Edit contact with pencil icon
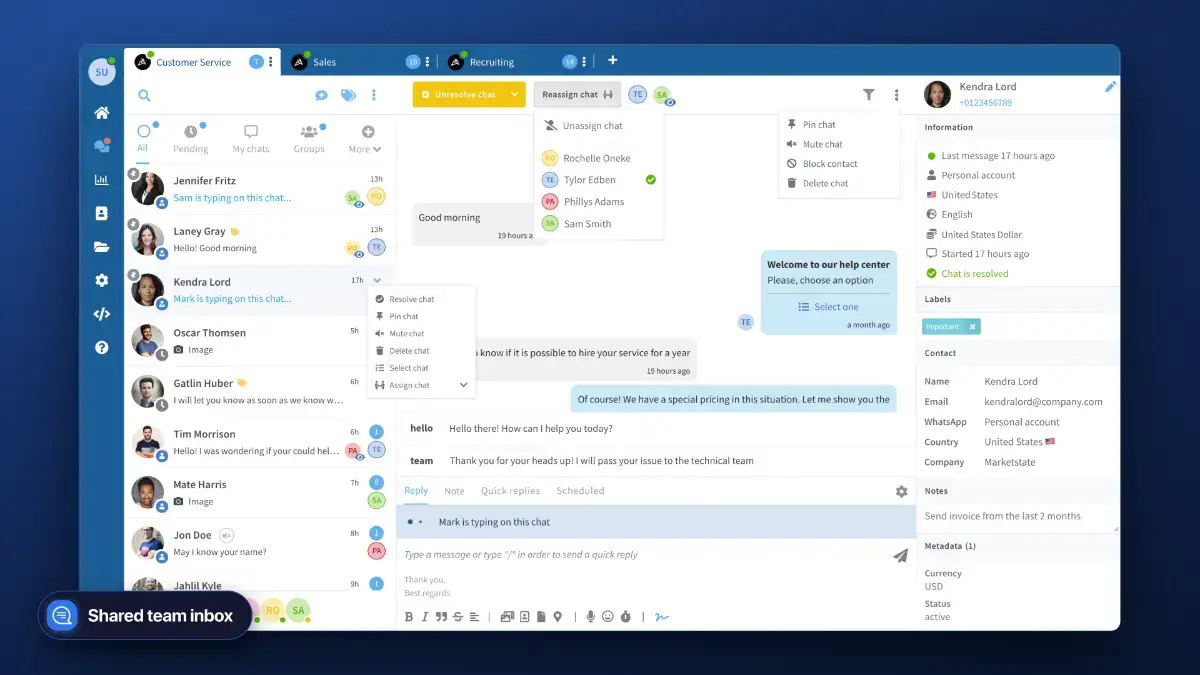Viewport: 1200px width, 675px height. click(1110, 87)
